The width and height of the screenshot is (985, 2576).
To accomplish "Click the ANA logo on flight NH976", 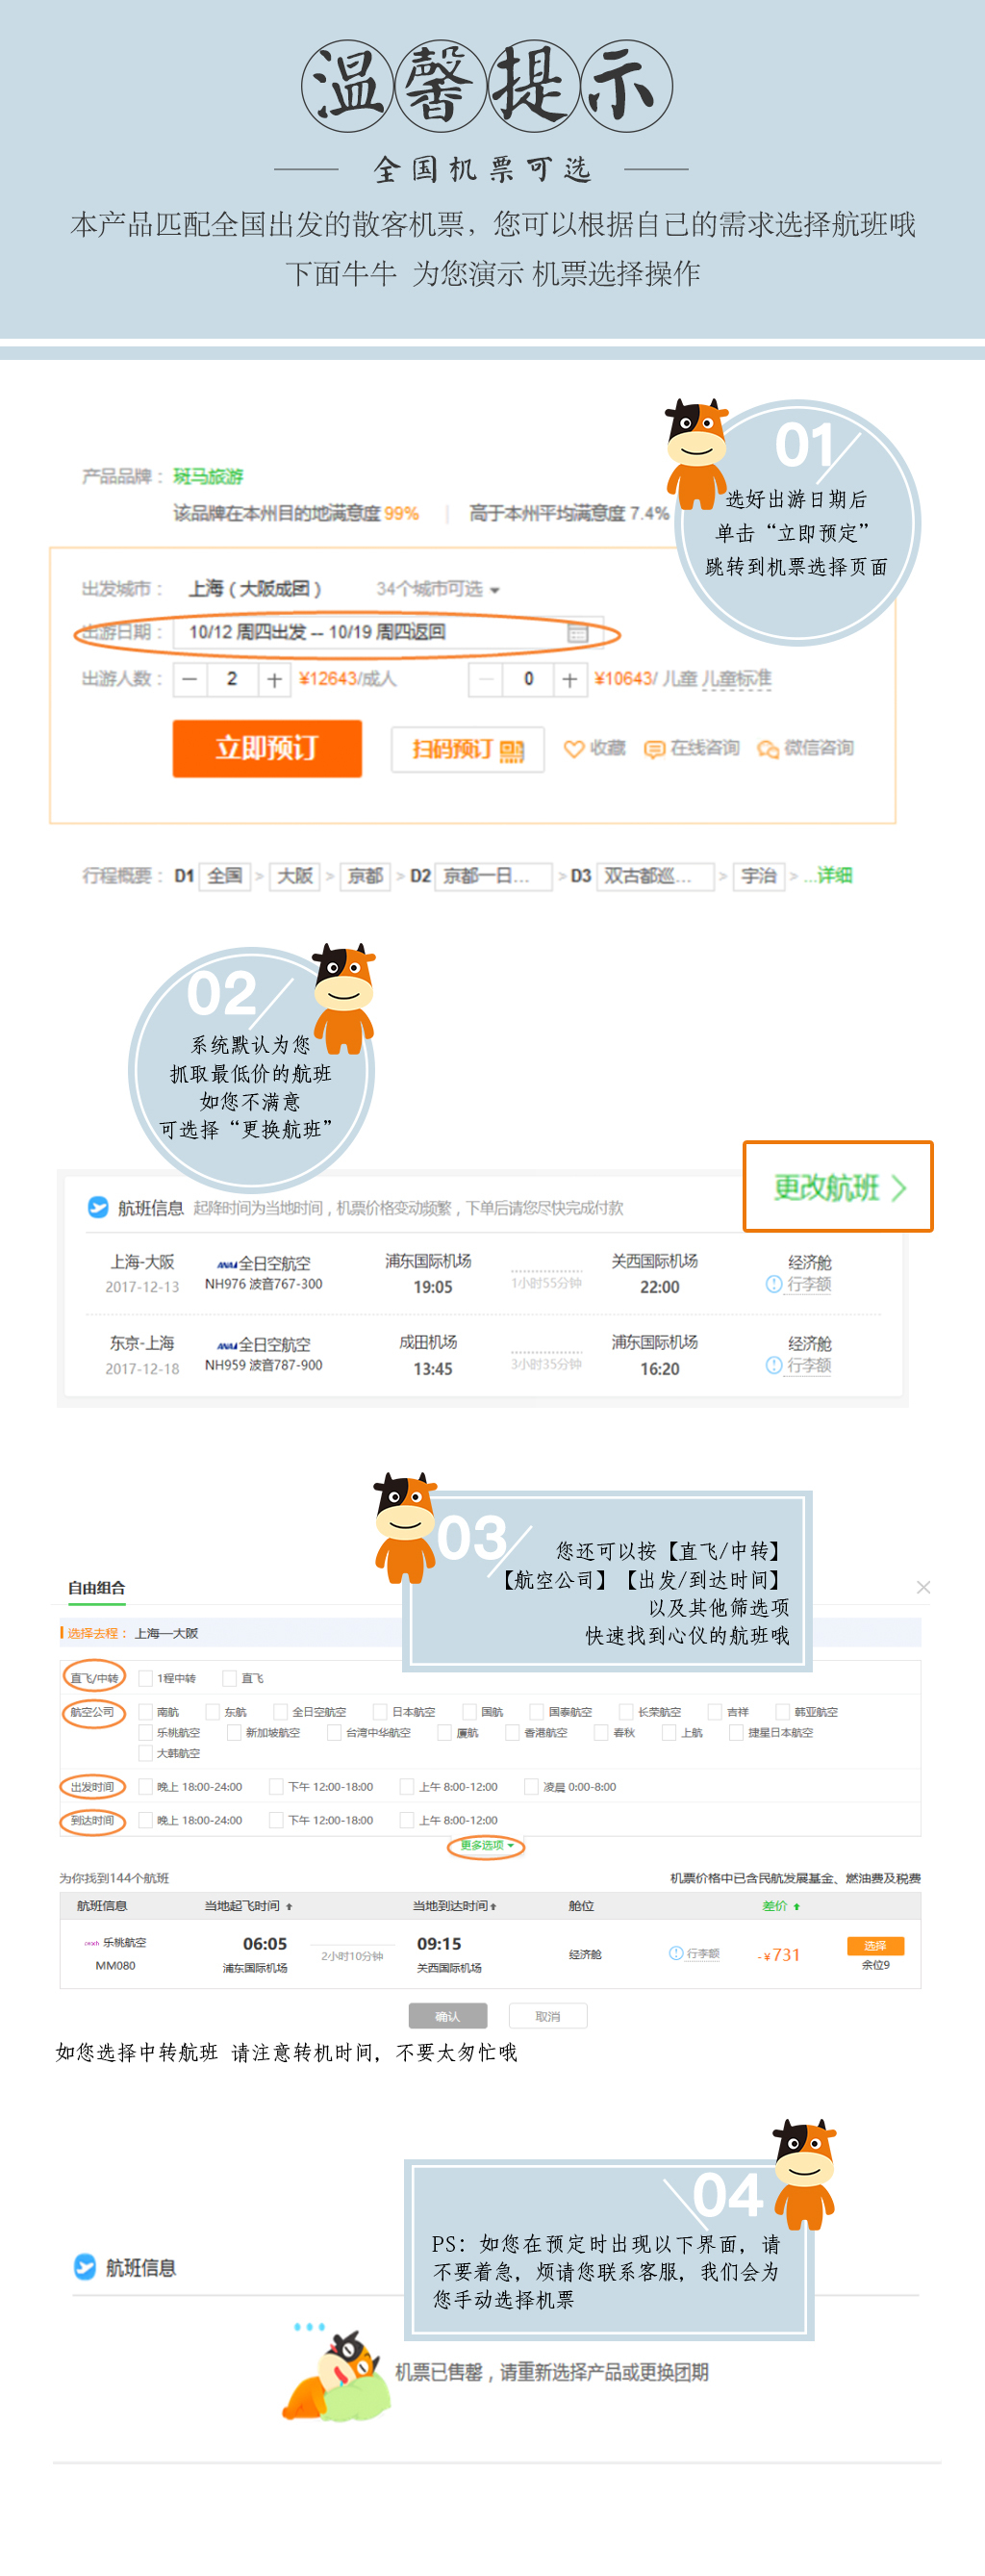I will pos(227,1264).
